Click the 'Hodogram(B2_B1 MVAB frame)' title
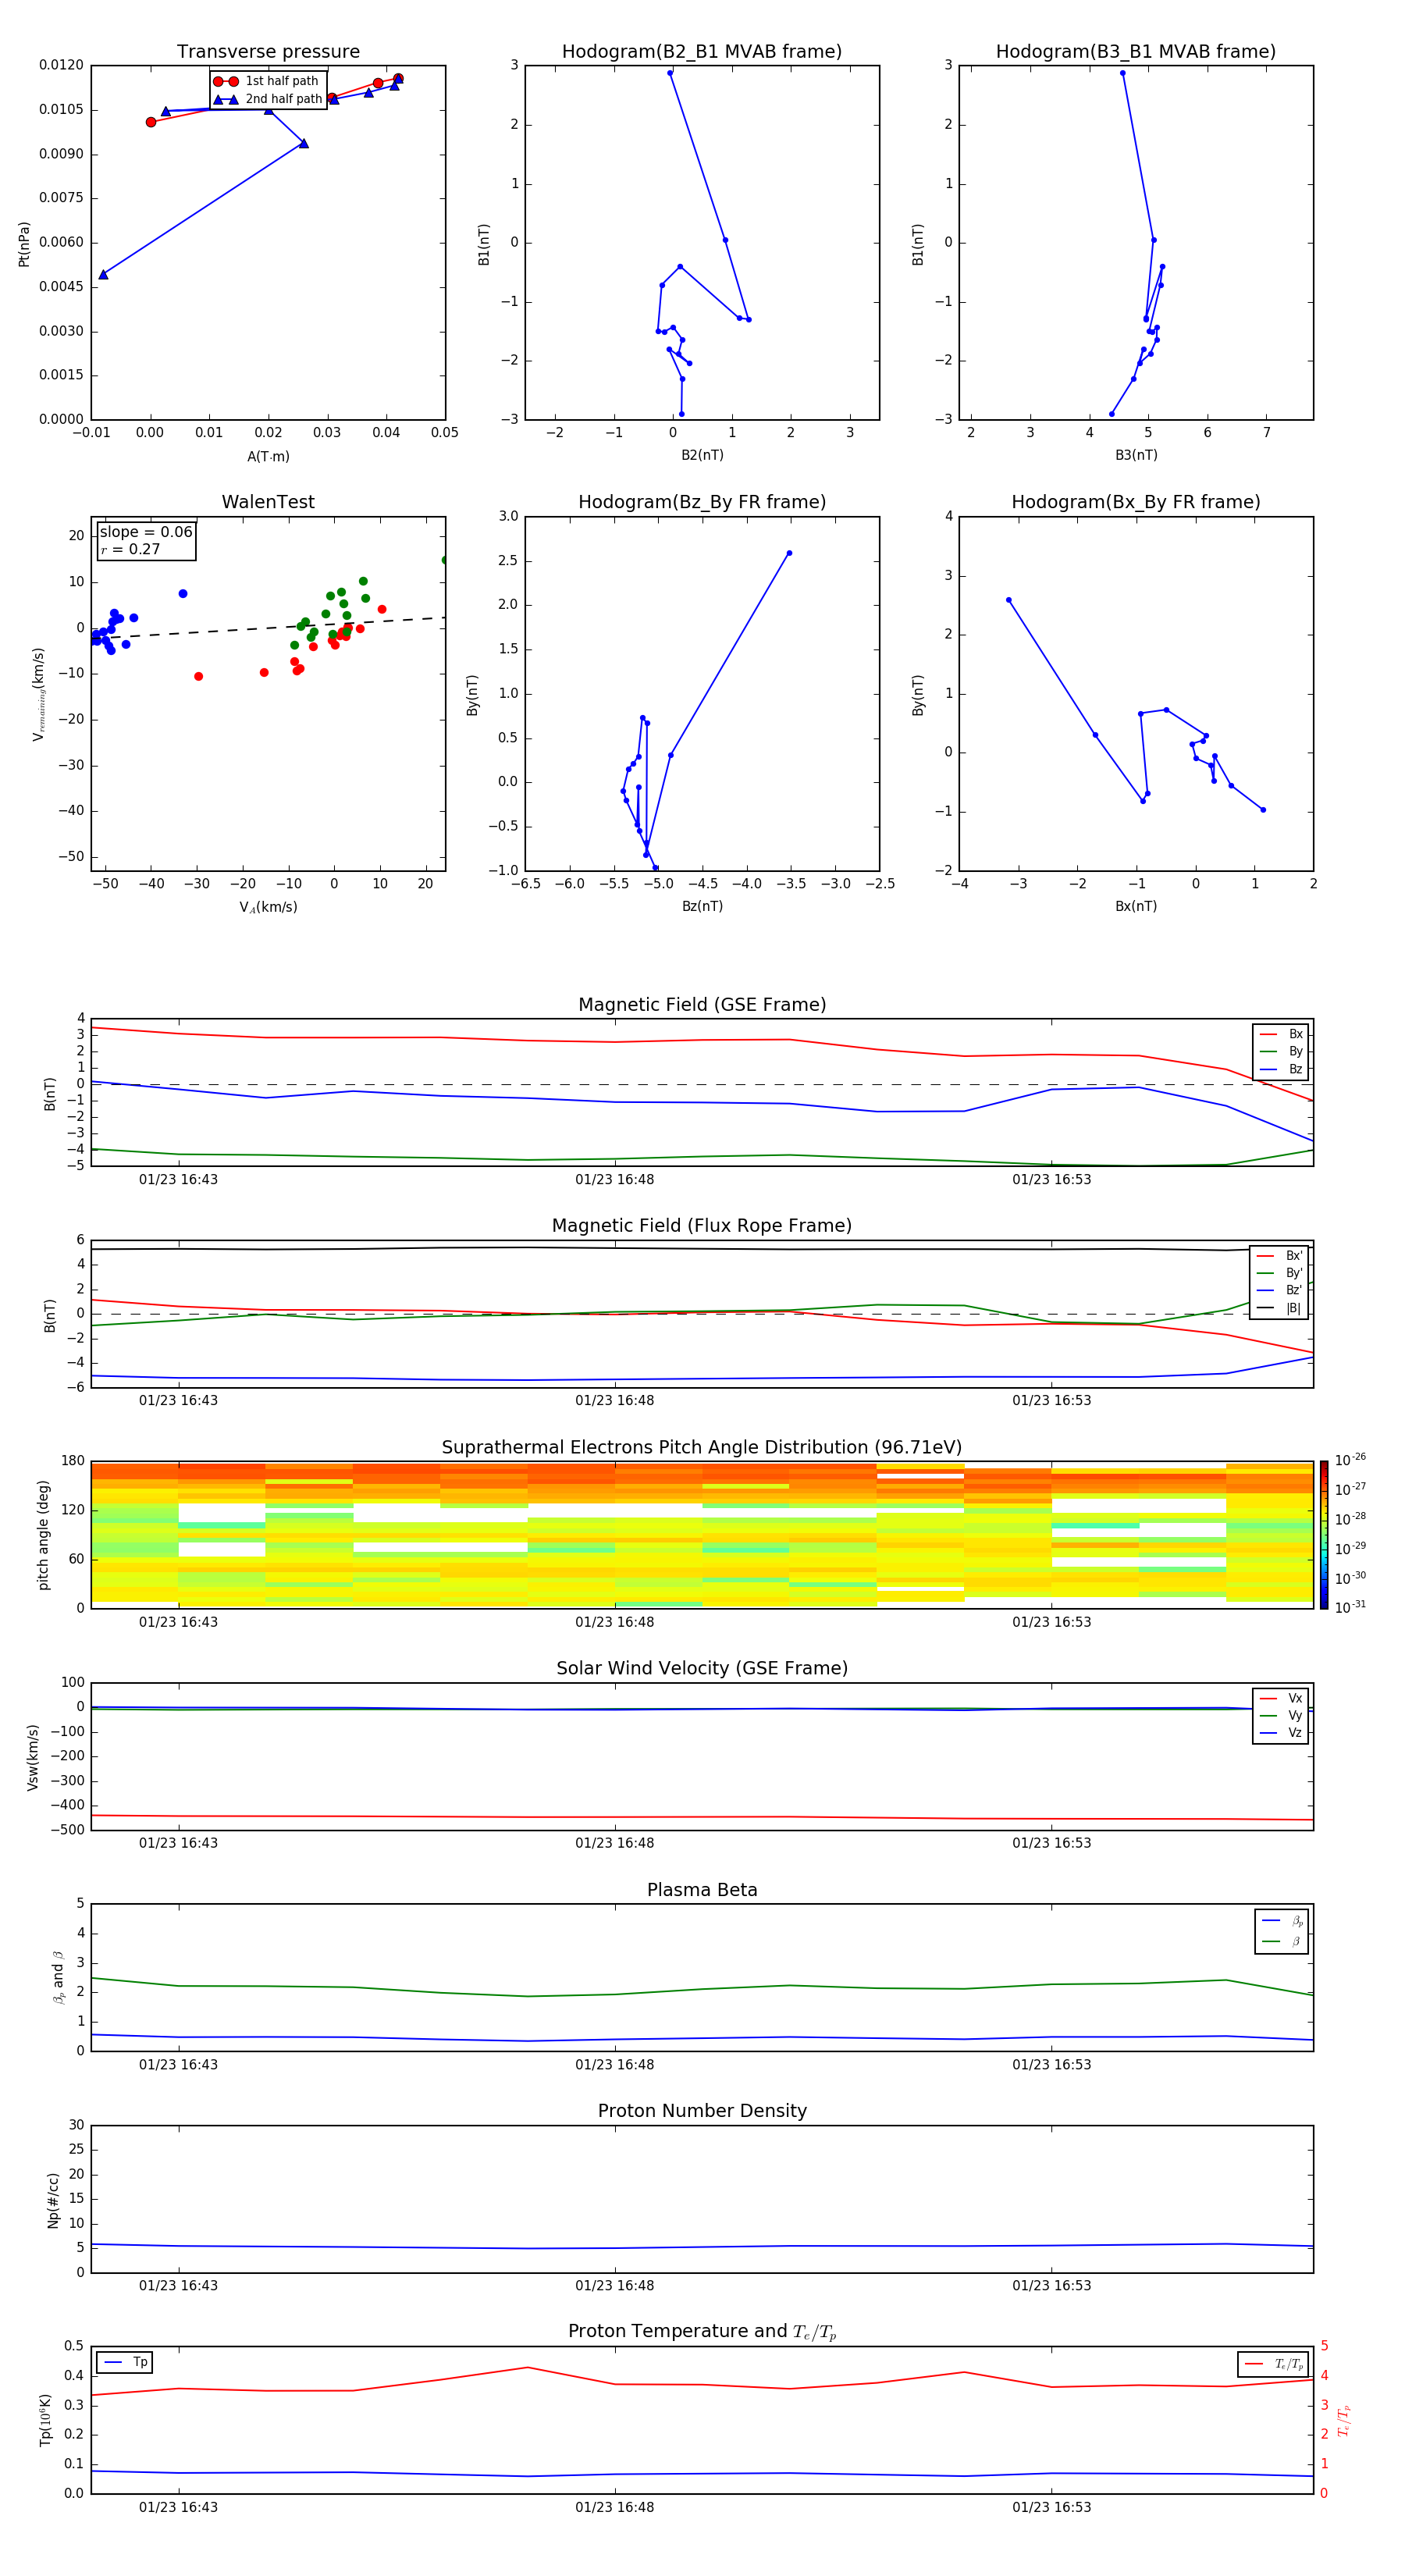 click(702, 52)
